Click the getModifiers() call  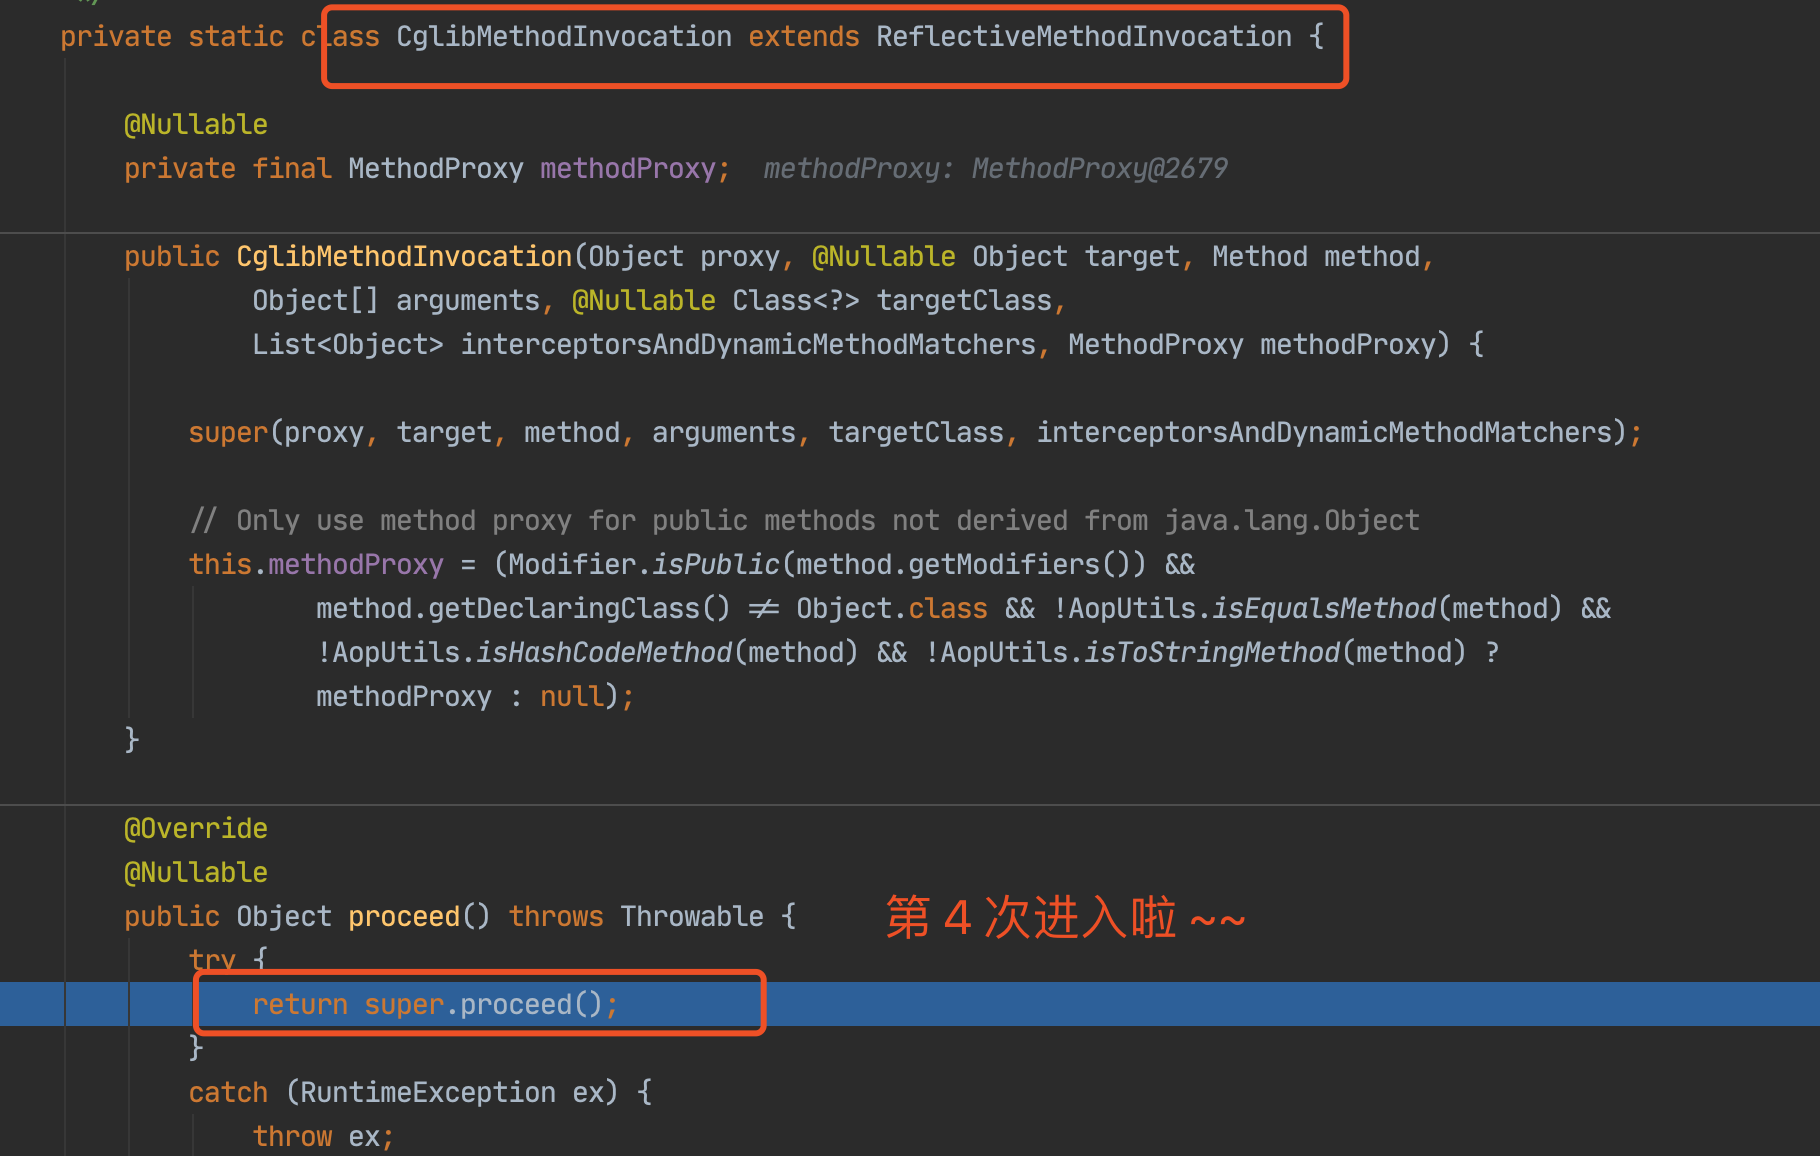coord(1020,565)
